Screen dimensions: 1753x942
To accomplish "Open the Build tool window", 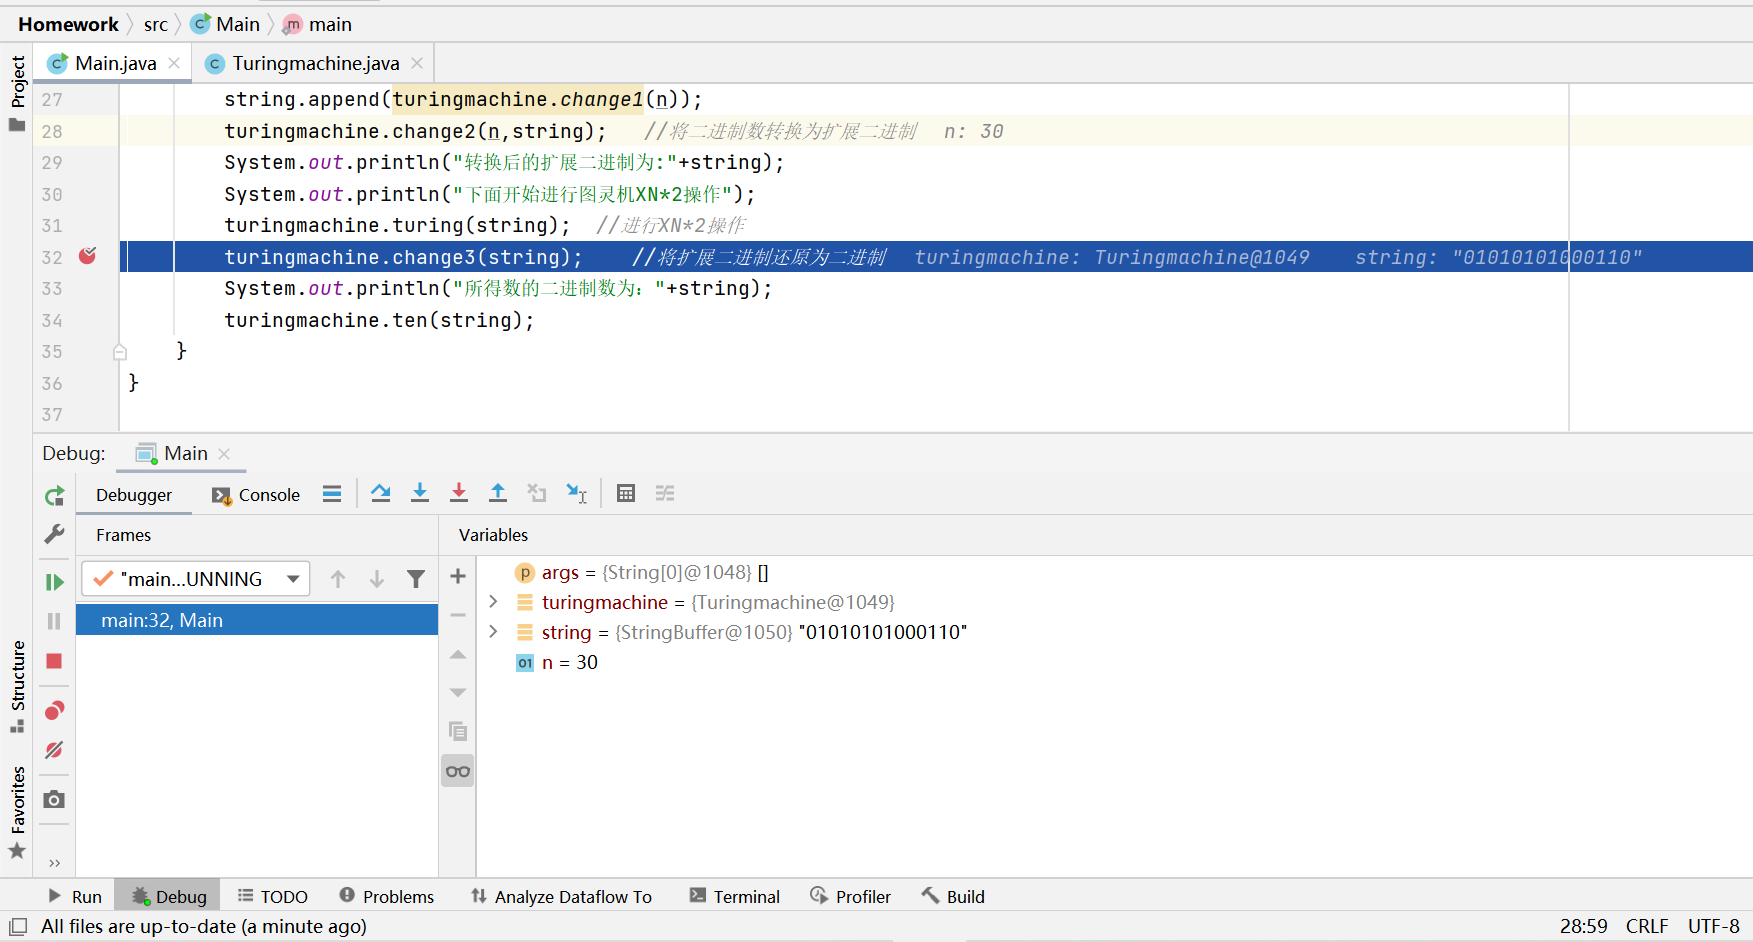I will tap(953, 896).
